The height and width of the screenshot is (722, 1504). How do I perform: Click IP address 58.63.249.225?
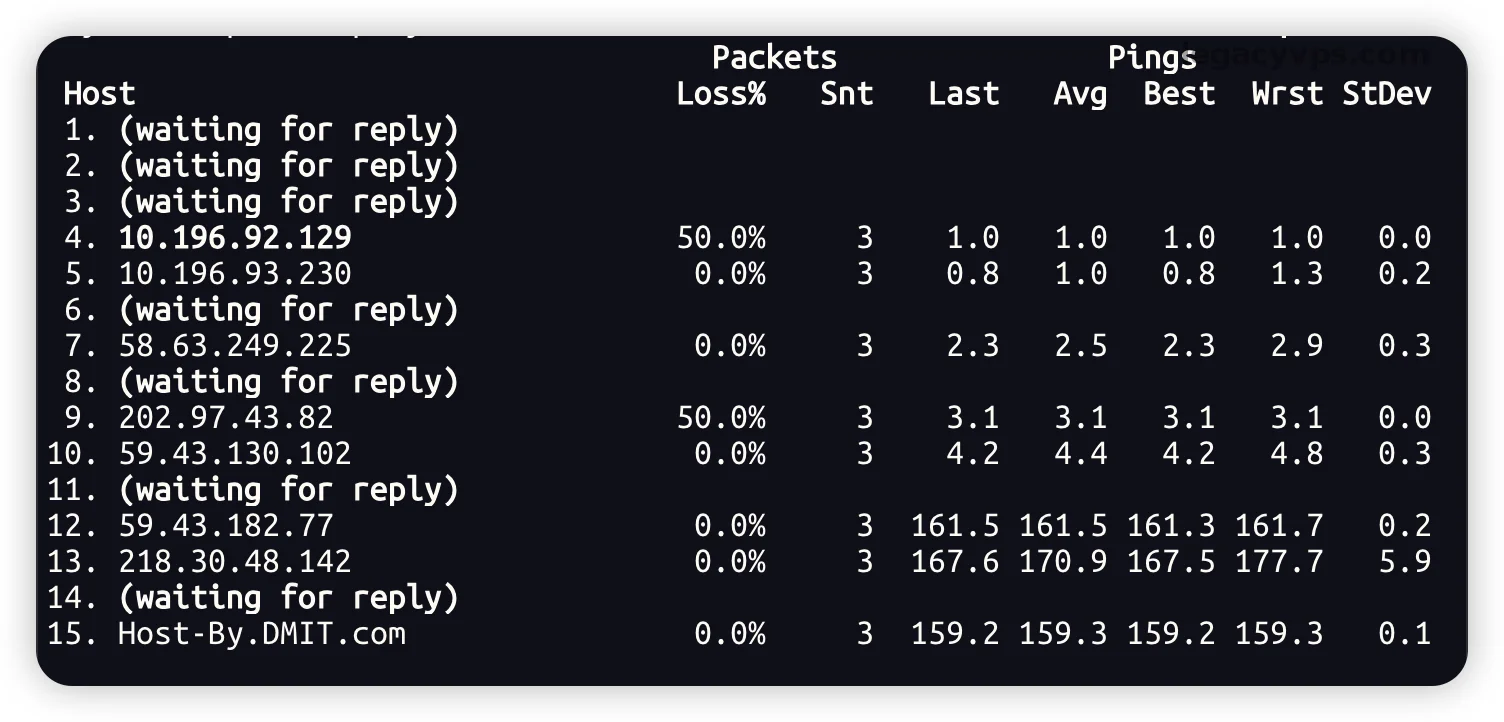click(x=235, y=345)
